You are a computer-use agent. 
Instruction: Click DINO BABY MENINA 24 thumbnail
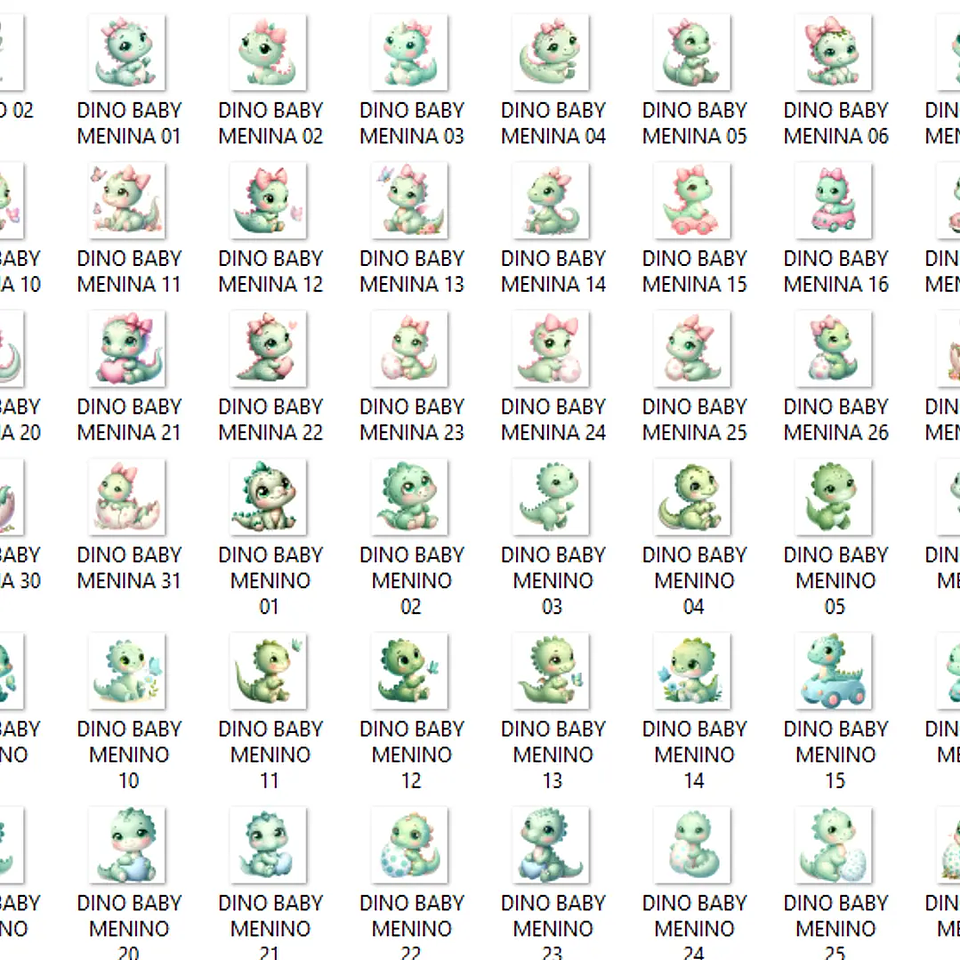(553, 349)
